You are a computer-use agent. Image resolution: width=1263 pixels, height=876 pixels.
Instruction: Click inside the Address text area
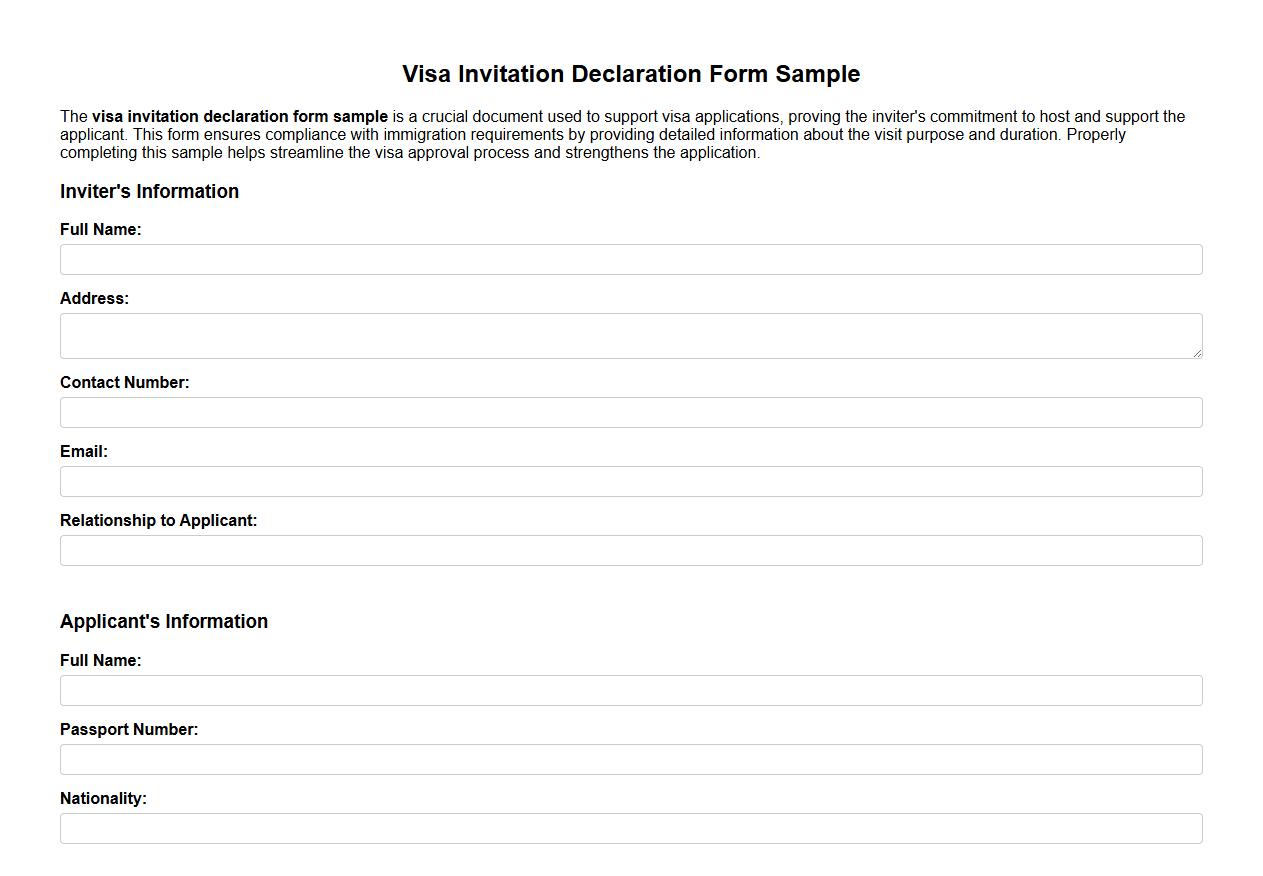(x=631, y=335)
